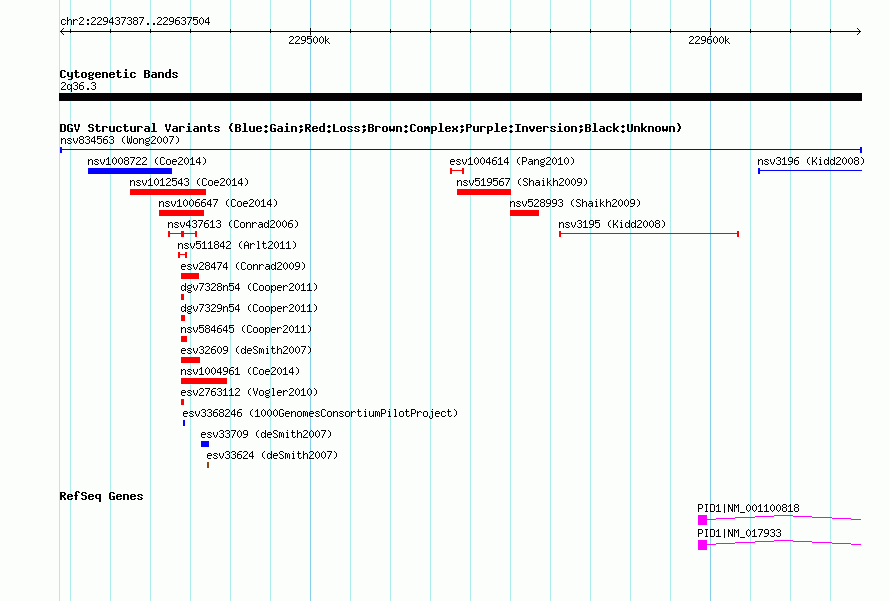Select the PID1|NM_001100818 gene label
Screen dimensions: 890x601
click(748, 508)
